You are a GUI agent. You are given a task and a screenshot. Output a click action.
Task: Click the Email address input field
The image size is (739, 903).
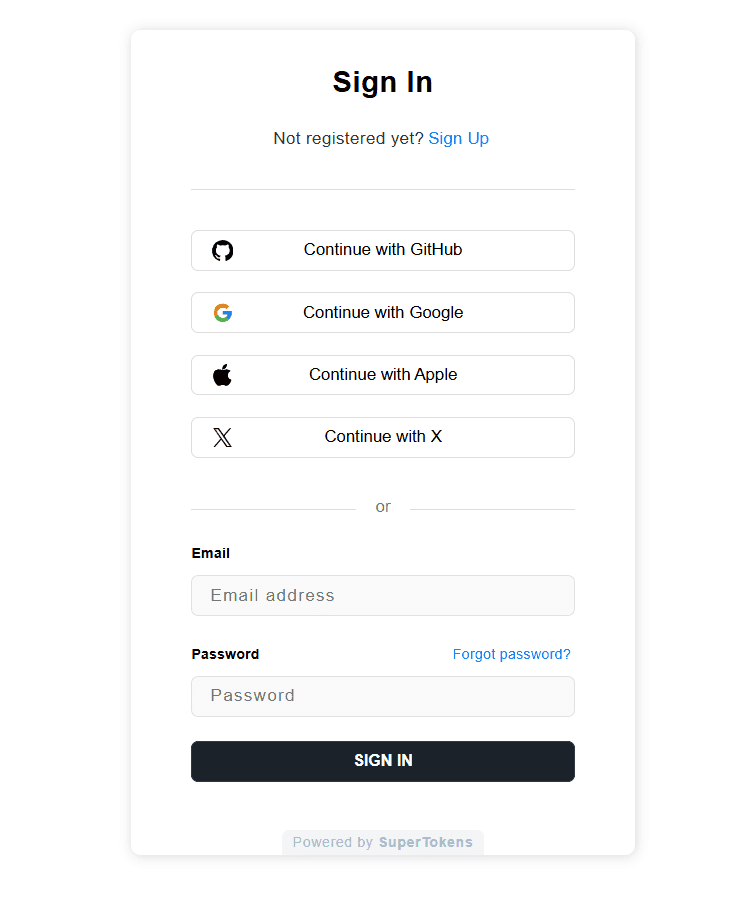tap(383, 595)
